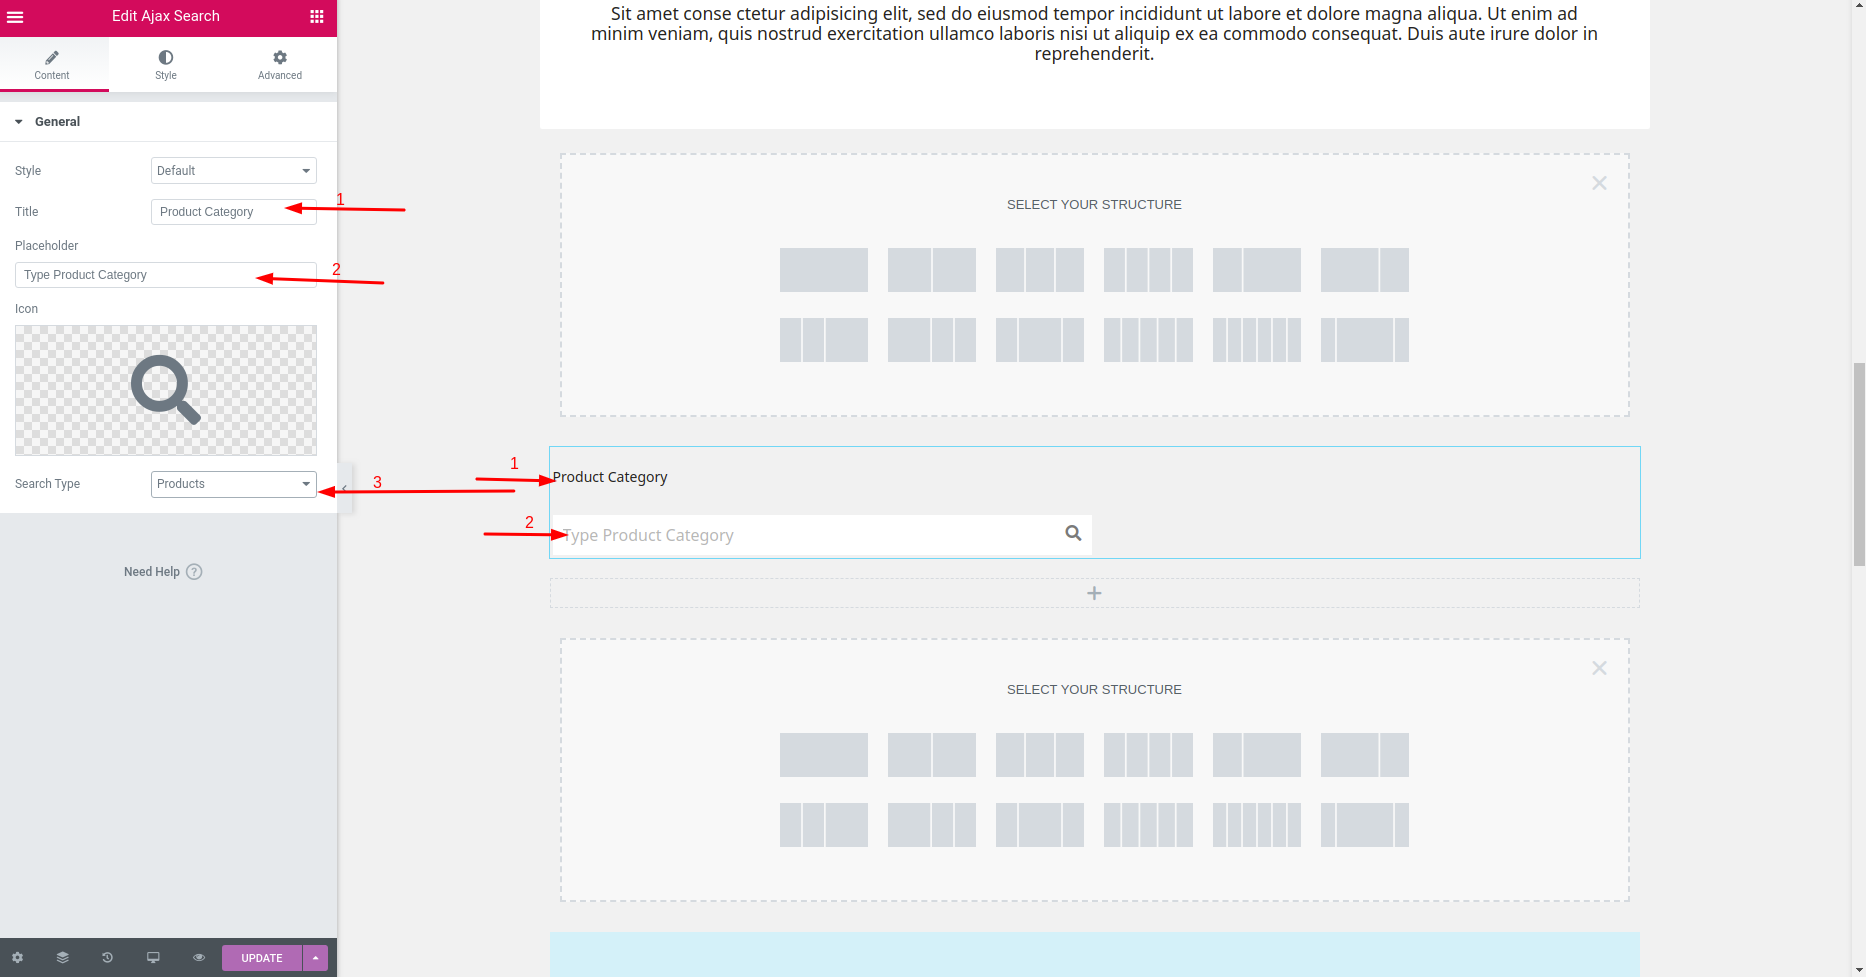Preview changes with the eye icon
This screenshot has height=977, width=1866.
(x=199, y=958)
